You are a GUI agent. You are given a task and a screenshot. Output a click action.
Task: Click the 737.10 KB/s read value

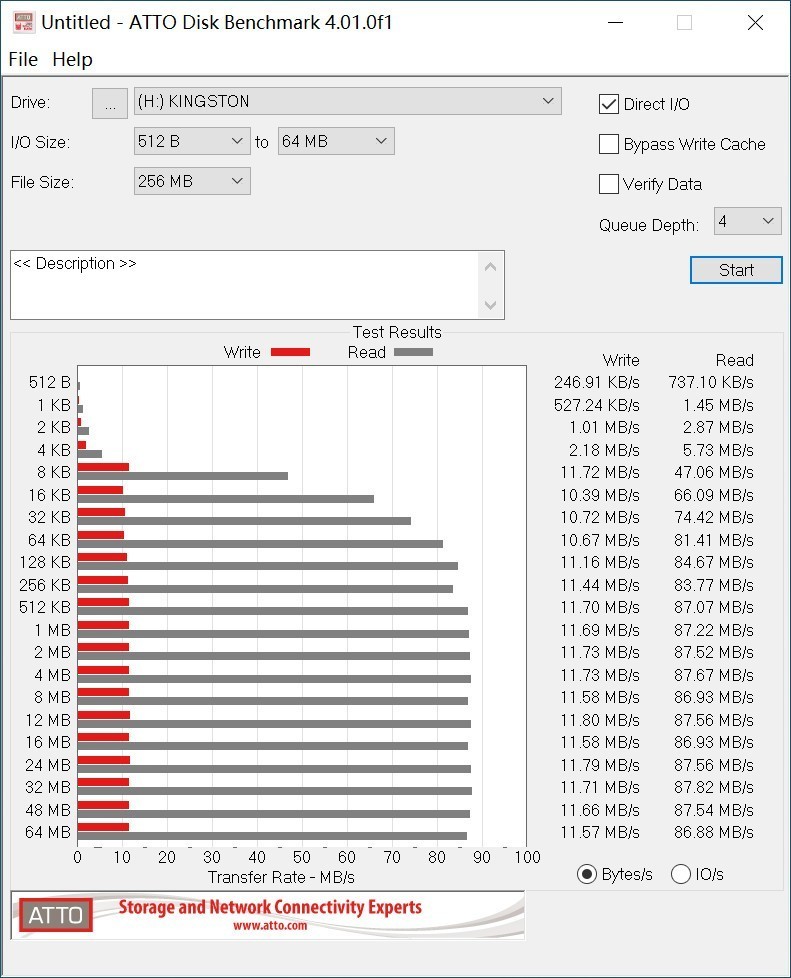pos(711,382)
